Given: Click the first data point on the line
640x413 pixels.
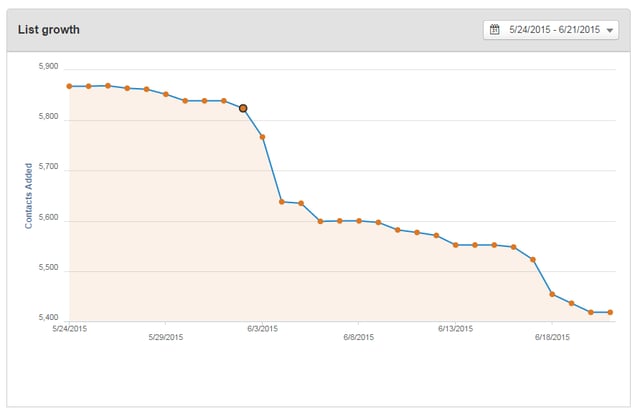Looking at the screenshot, I should [x=69, y=86].
